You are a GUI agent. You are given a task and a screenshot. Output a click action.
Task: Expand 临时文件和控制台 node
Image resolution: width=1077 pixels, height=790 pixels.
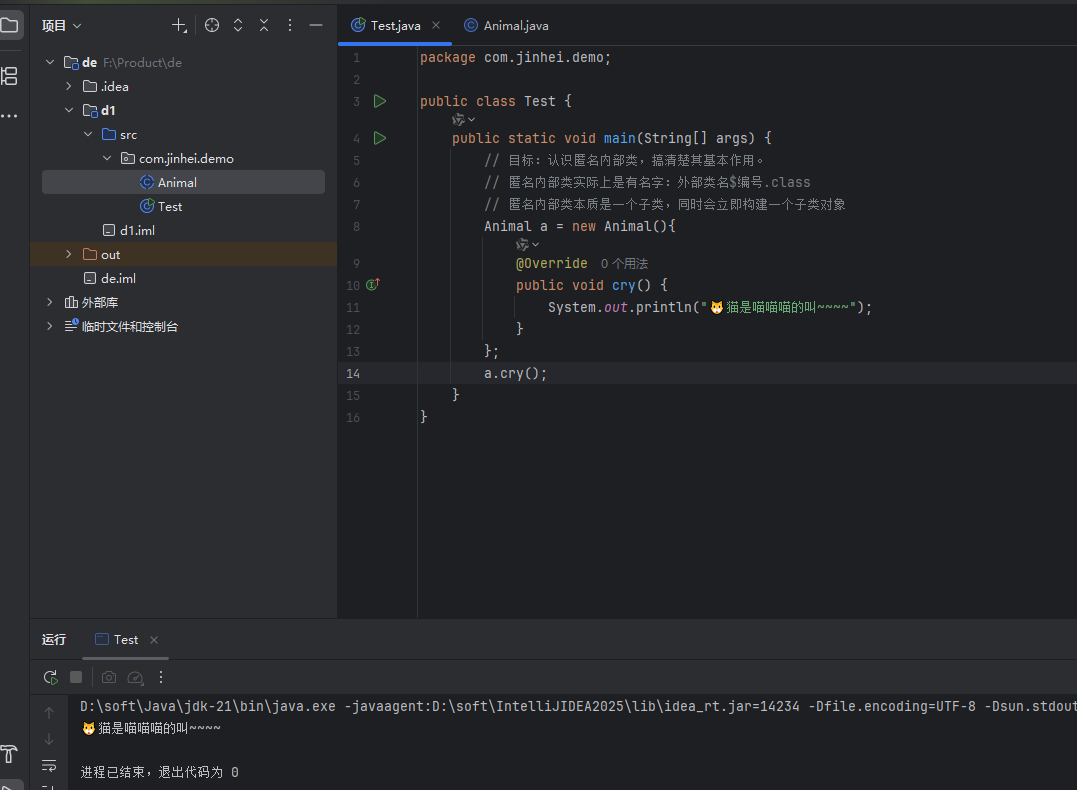point(50,326)
